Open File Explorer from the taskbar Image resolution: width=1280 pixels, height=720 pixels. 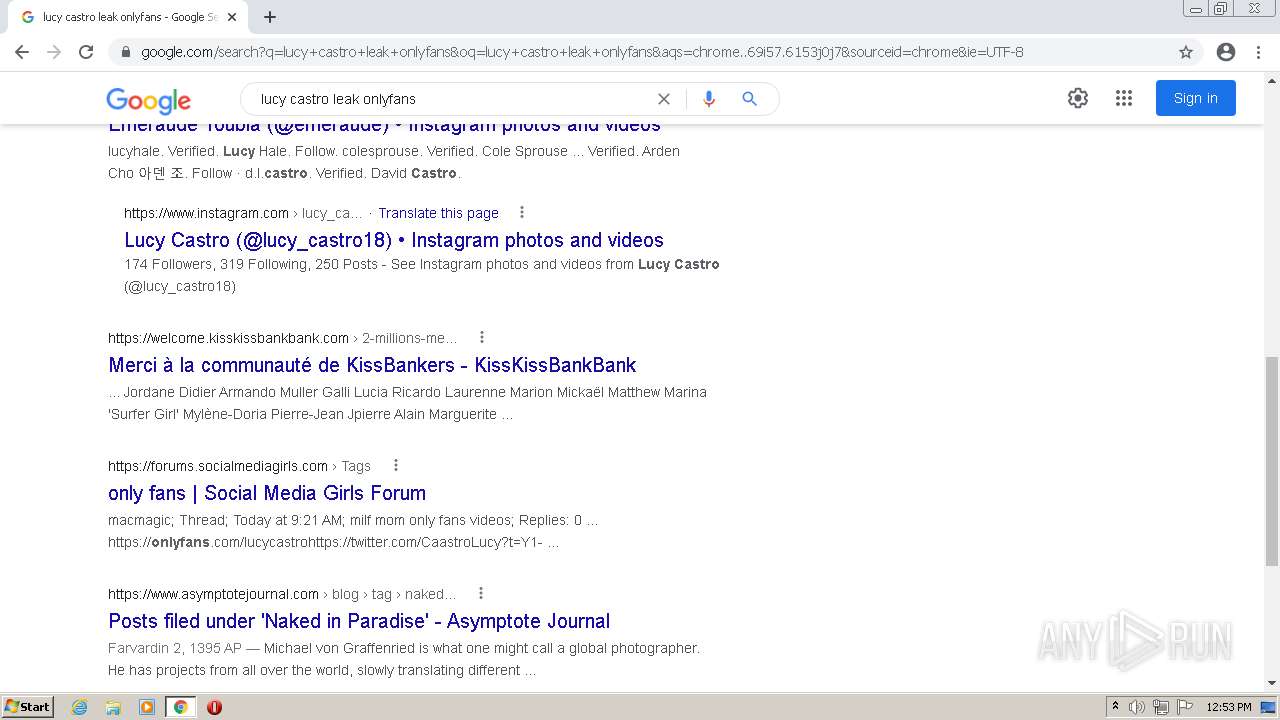pyautogui.click(x=113, y=707)
